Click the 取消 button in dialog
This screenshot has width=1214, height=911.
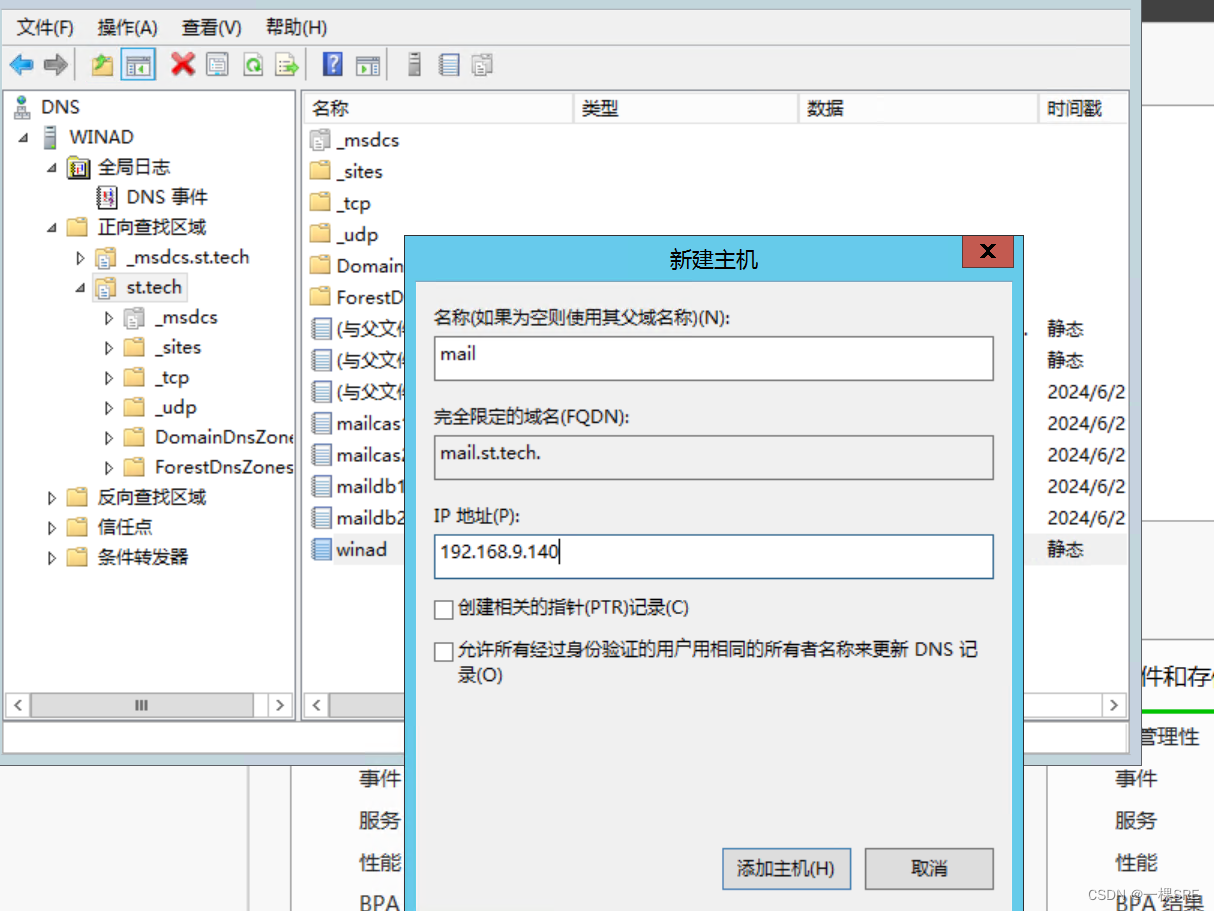pyautogui.click(x=929, y=869)
